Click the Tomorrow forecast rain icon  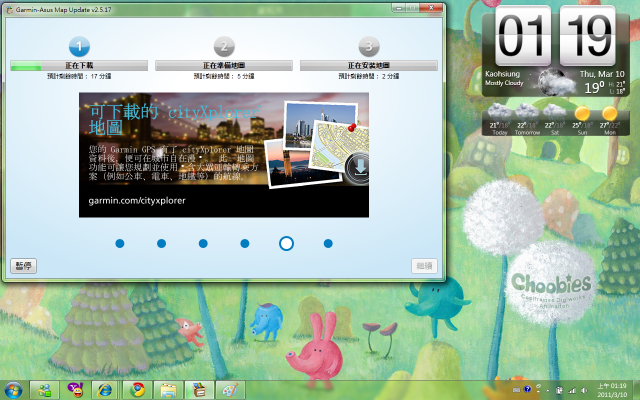(x=527, y=112)
